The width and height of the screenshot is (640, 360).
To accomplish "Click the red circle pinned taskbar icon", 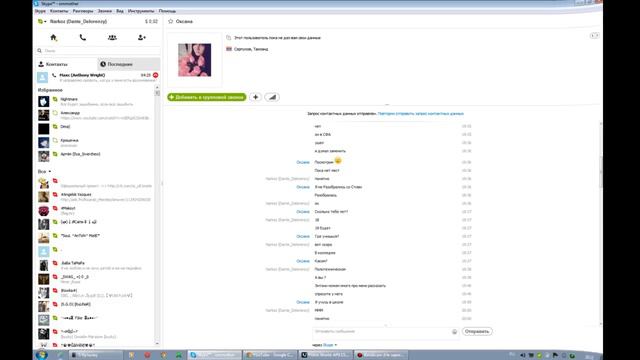I will click(x=147, y=355).
